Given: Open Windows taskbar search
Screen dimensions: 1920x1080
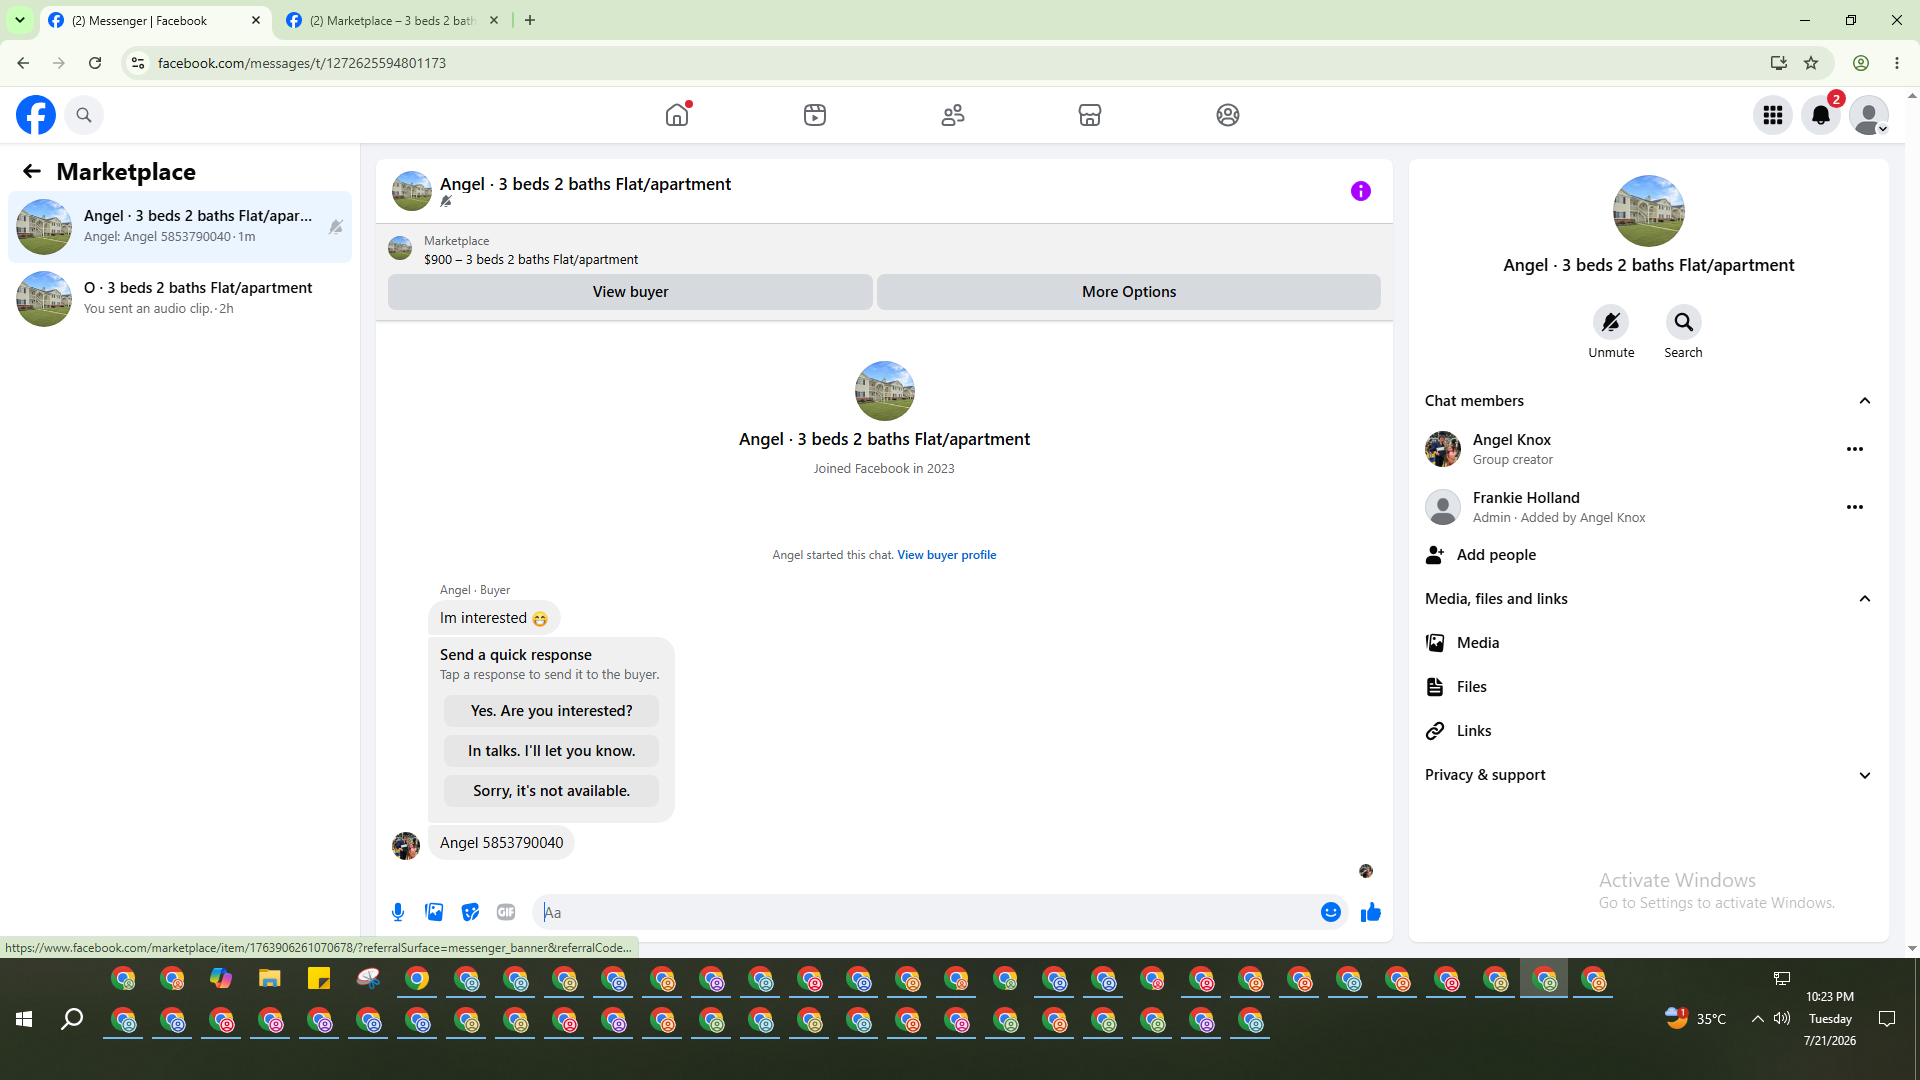Looking at the screenshot, I should [x=72, y=1019].
